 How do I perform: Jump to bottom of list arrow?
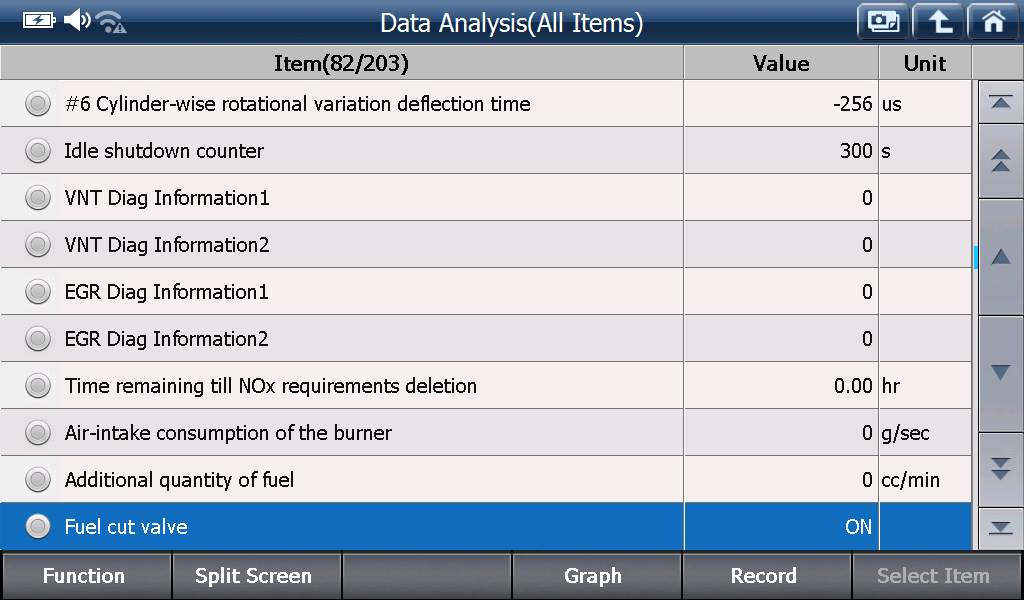[1000, 528]
